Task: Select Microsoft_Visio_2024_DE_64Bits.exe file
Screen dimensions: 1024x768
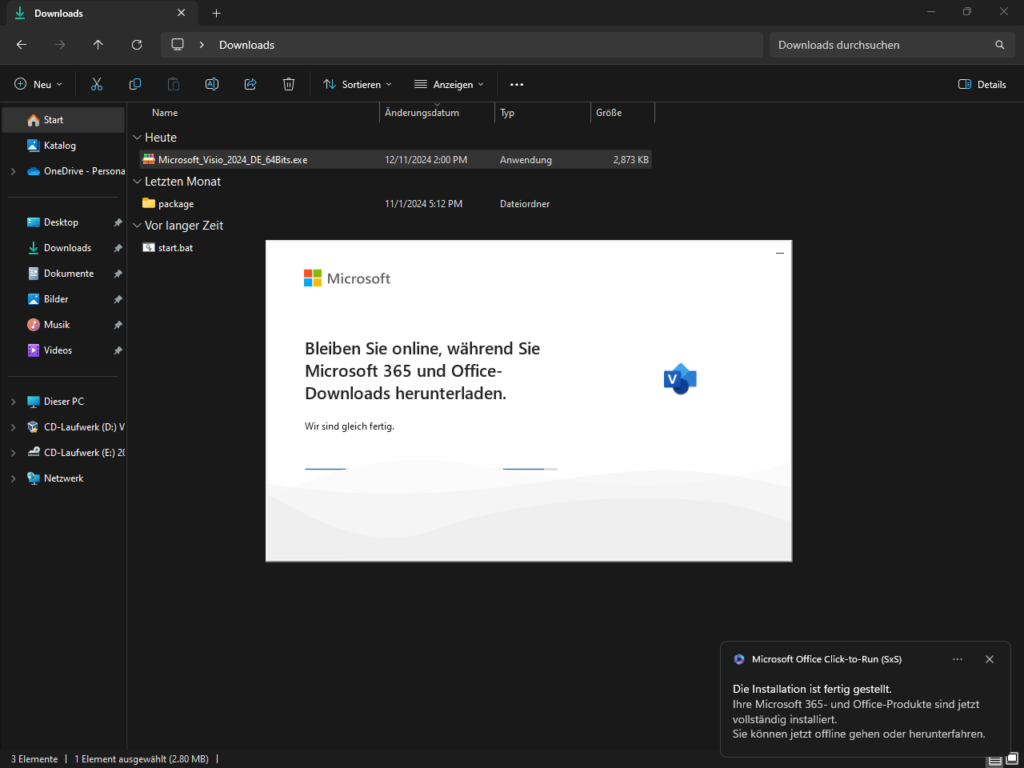Action: pos(233,160)
